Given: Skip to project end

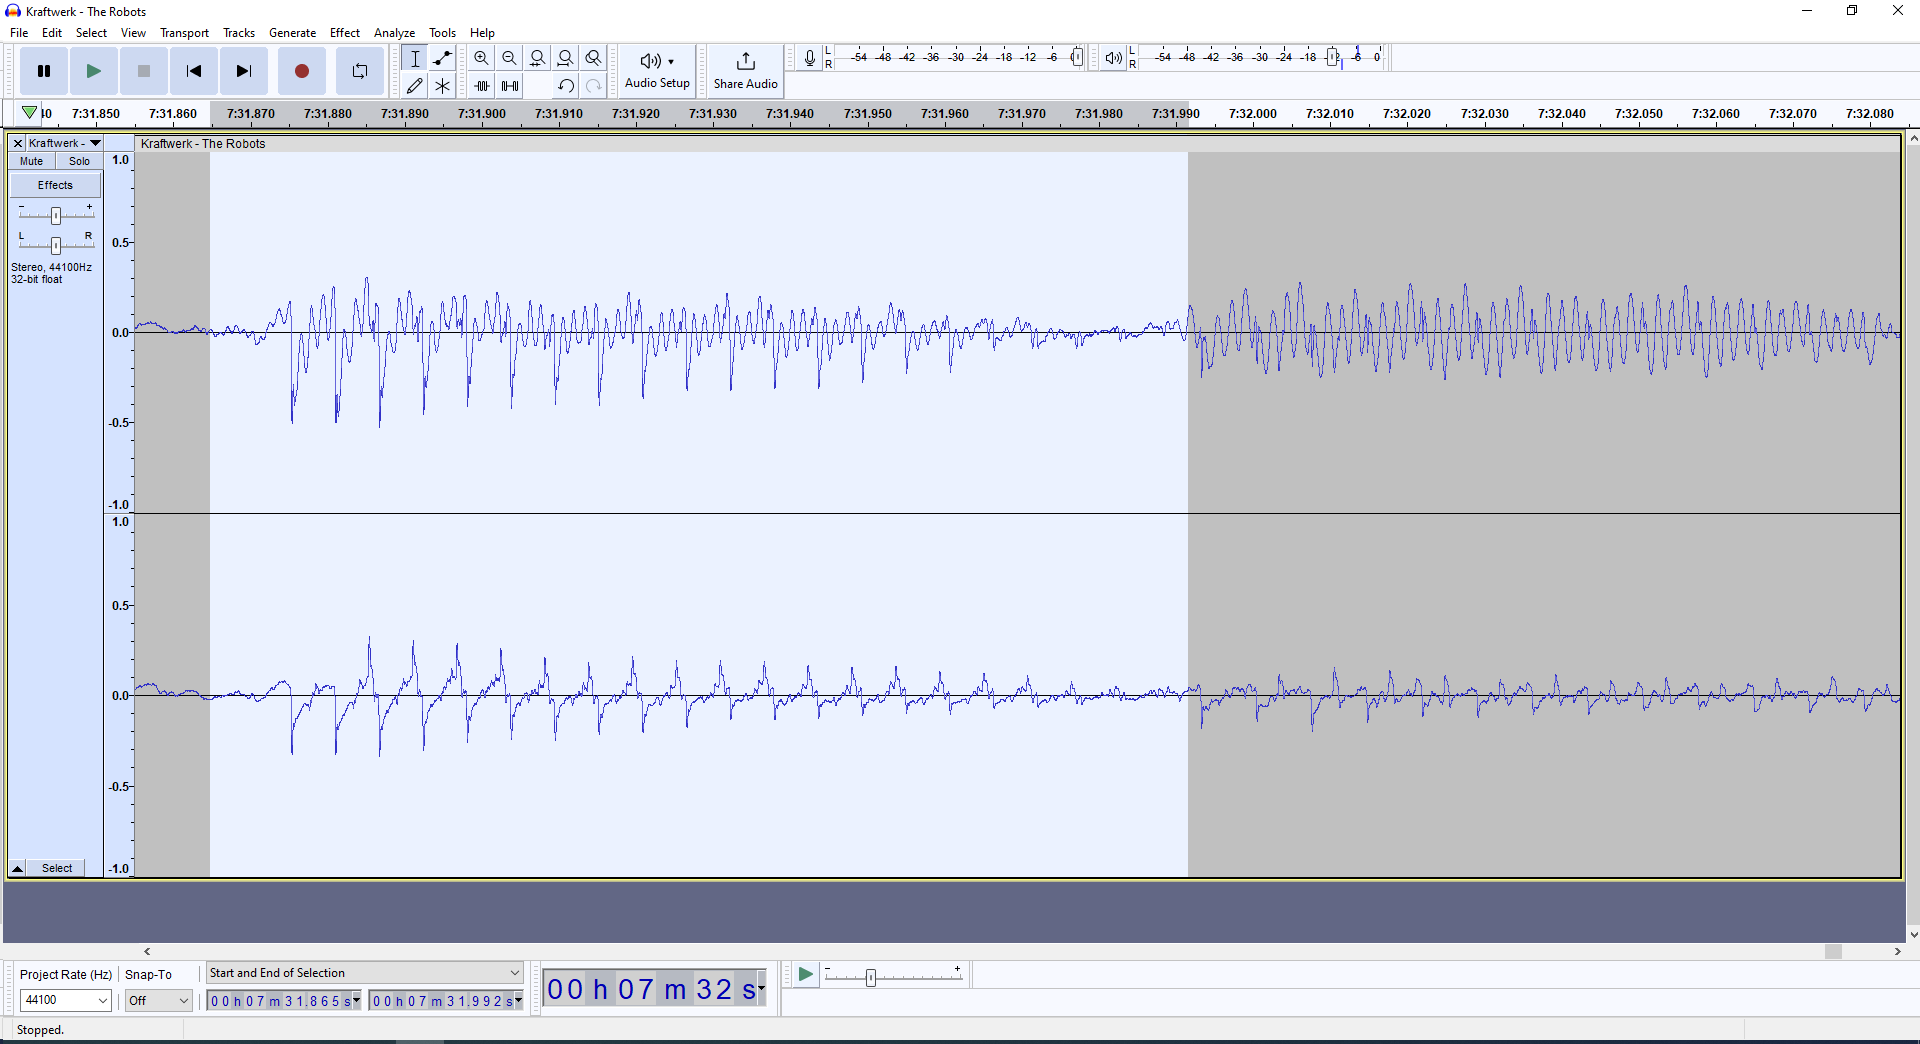Looking at the screenshot, I should point(244,71).
